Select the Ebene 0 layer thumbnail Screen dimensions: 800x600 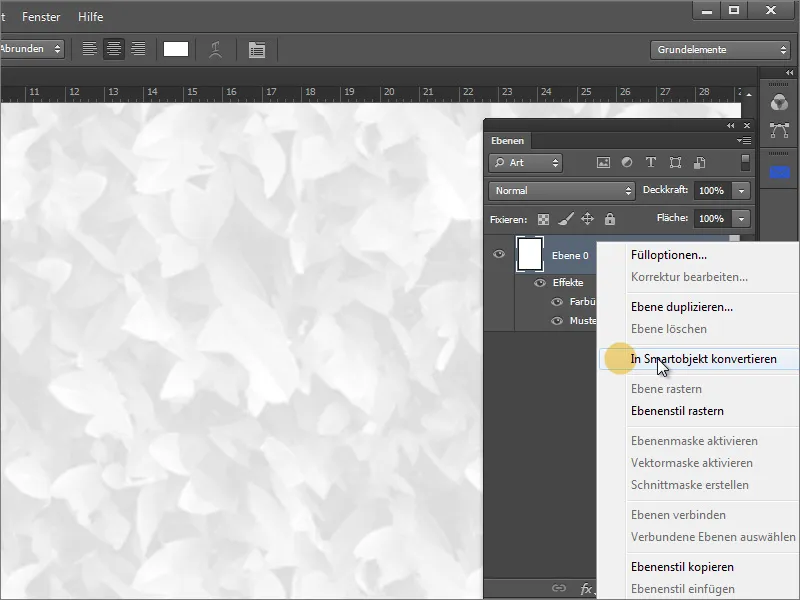pyautogui.click(x=530, y=254)
